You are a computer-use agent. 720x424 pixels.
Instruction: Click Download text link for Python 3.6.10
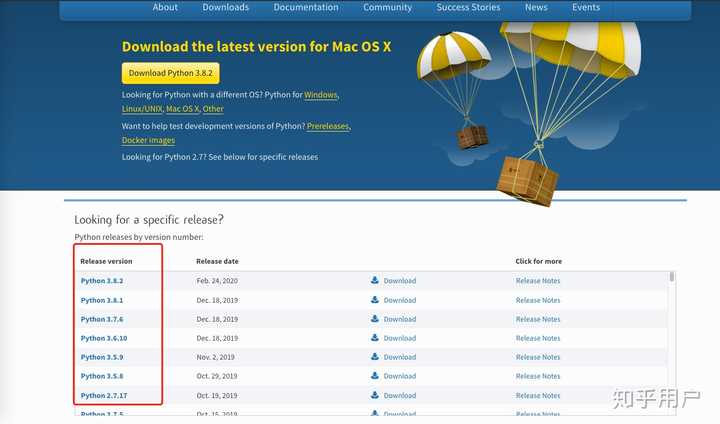pyautogui.click(x=400, y=338)
